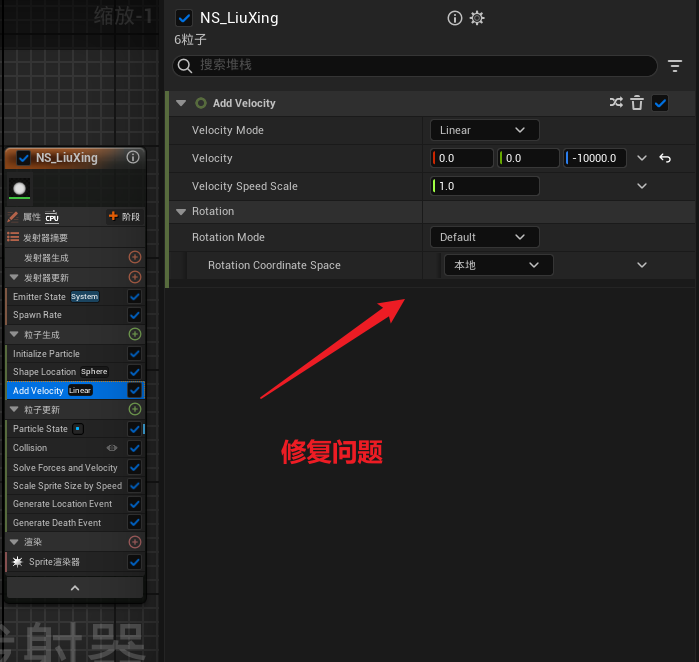Toggle Scale Sprite Size by Speed checkbox
The width and height of the screenshot is (699, 662).
click(135, 485)
